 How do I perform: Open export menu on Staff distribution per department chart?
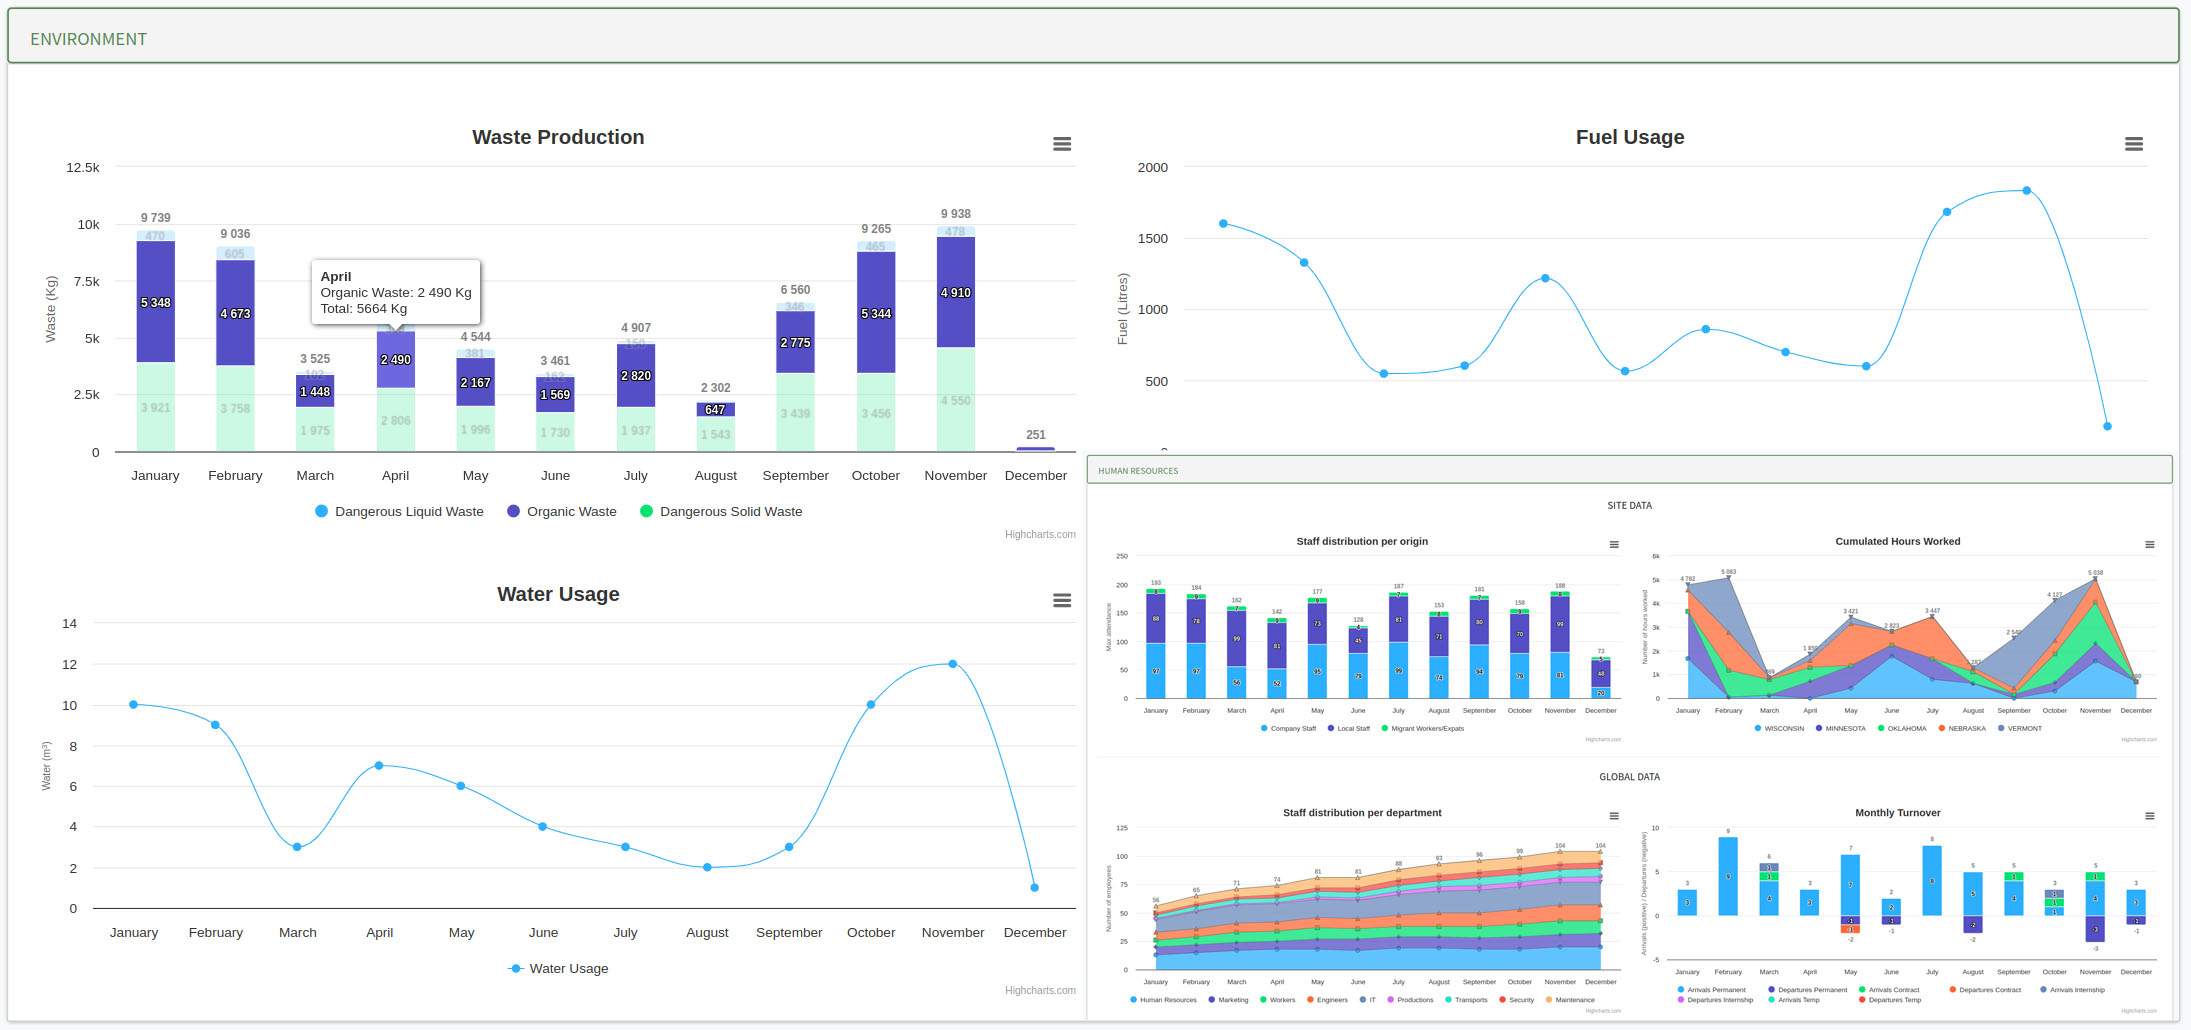1614,815
